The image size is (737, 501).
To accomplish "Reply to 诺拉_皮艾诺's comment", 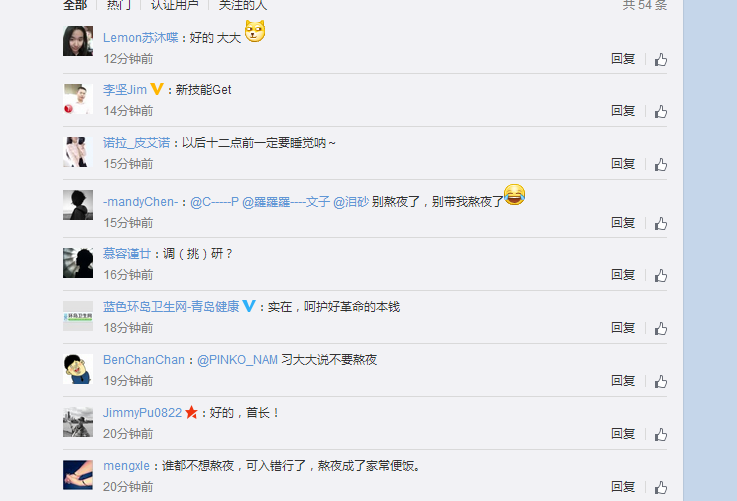I will point(623,164).
